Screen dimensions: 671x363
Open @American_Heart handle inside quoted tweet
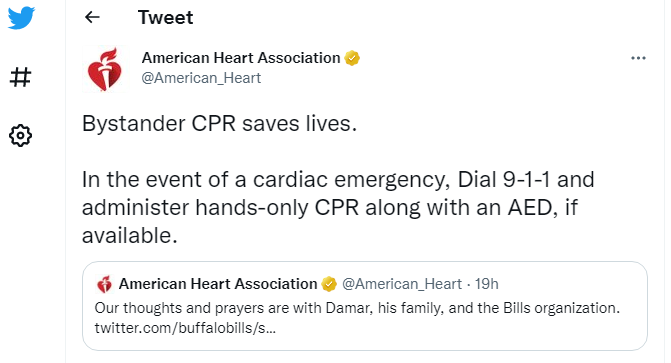click(x=402, y=284)
